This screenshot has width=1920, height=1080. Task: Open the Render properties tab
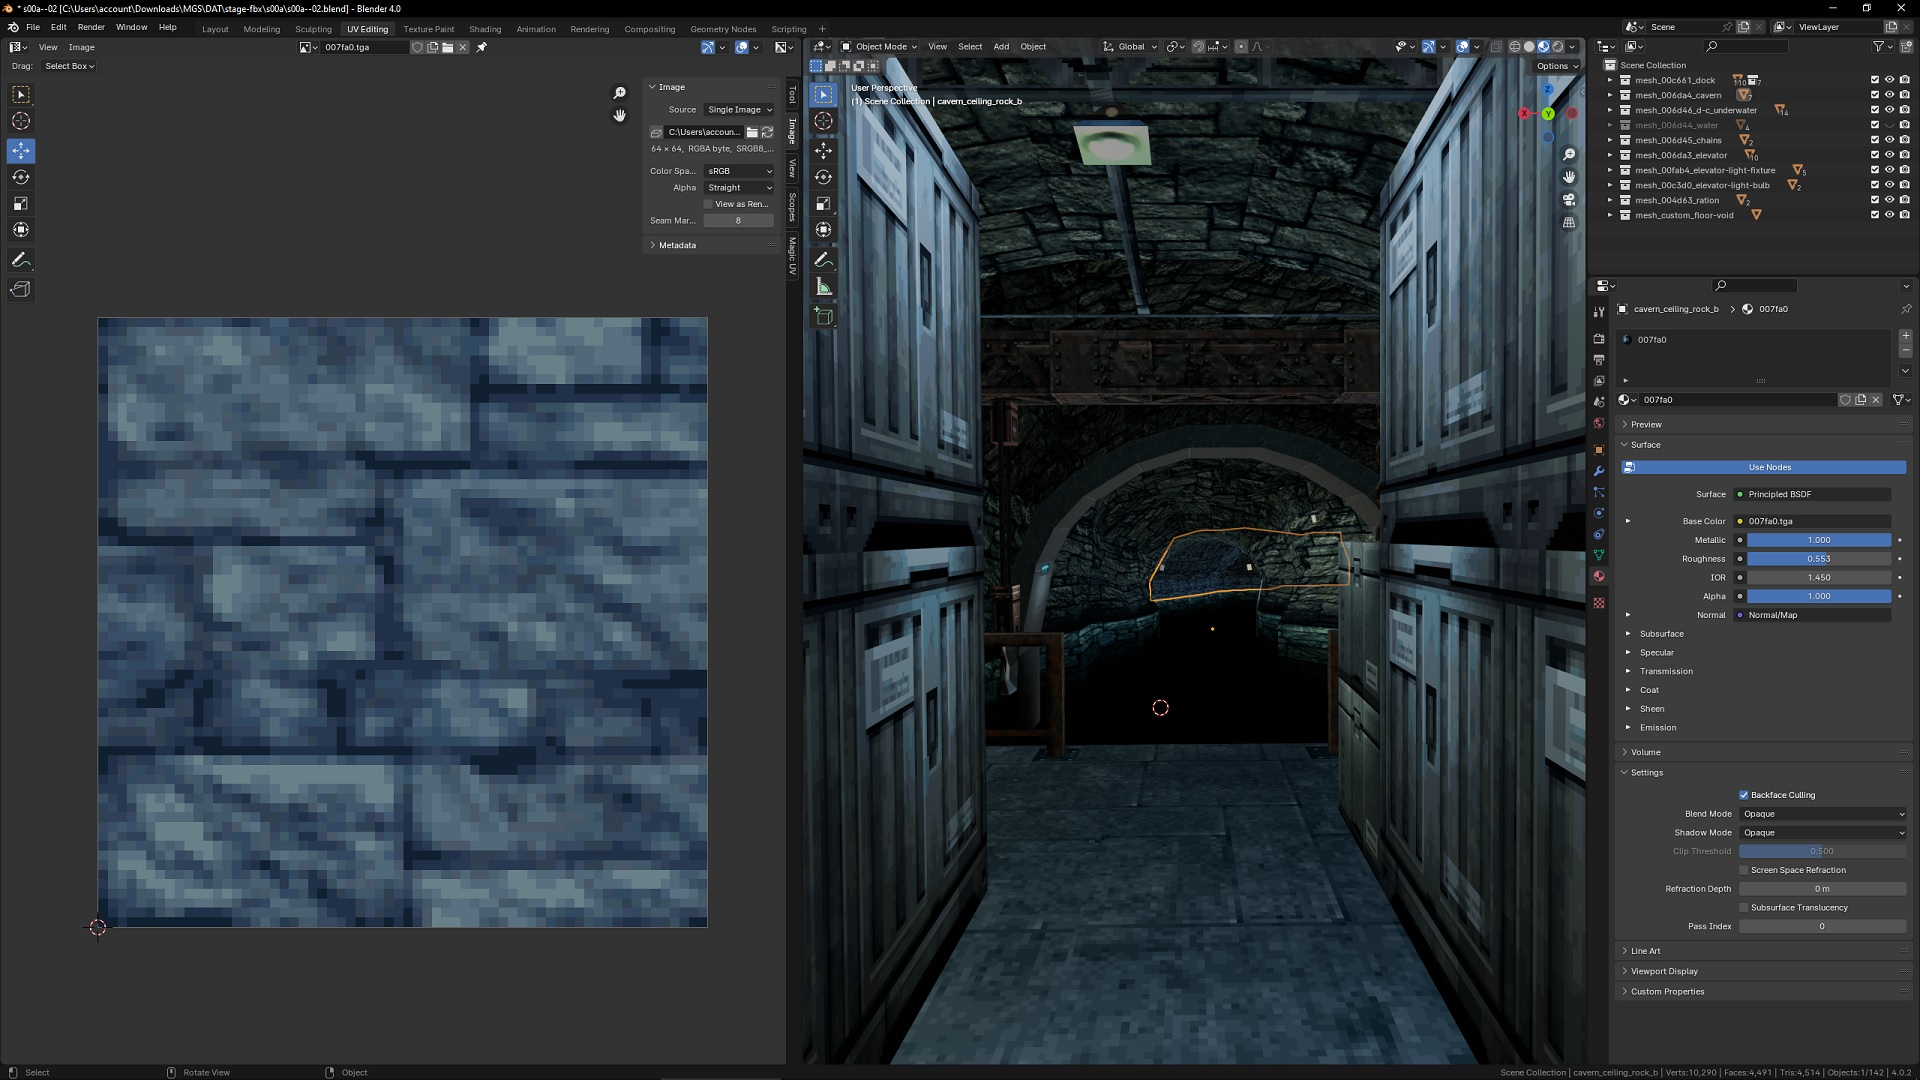[1599, 339]
